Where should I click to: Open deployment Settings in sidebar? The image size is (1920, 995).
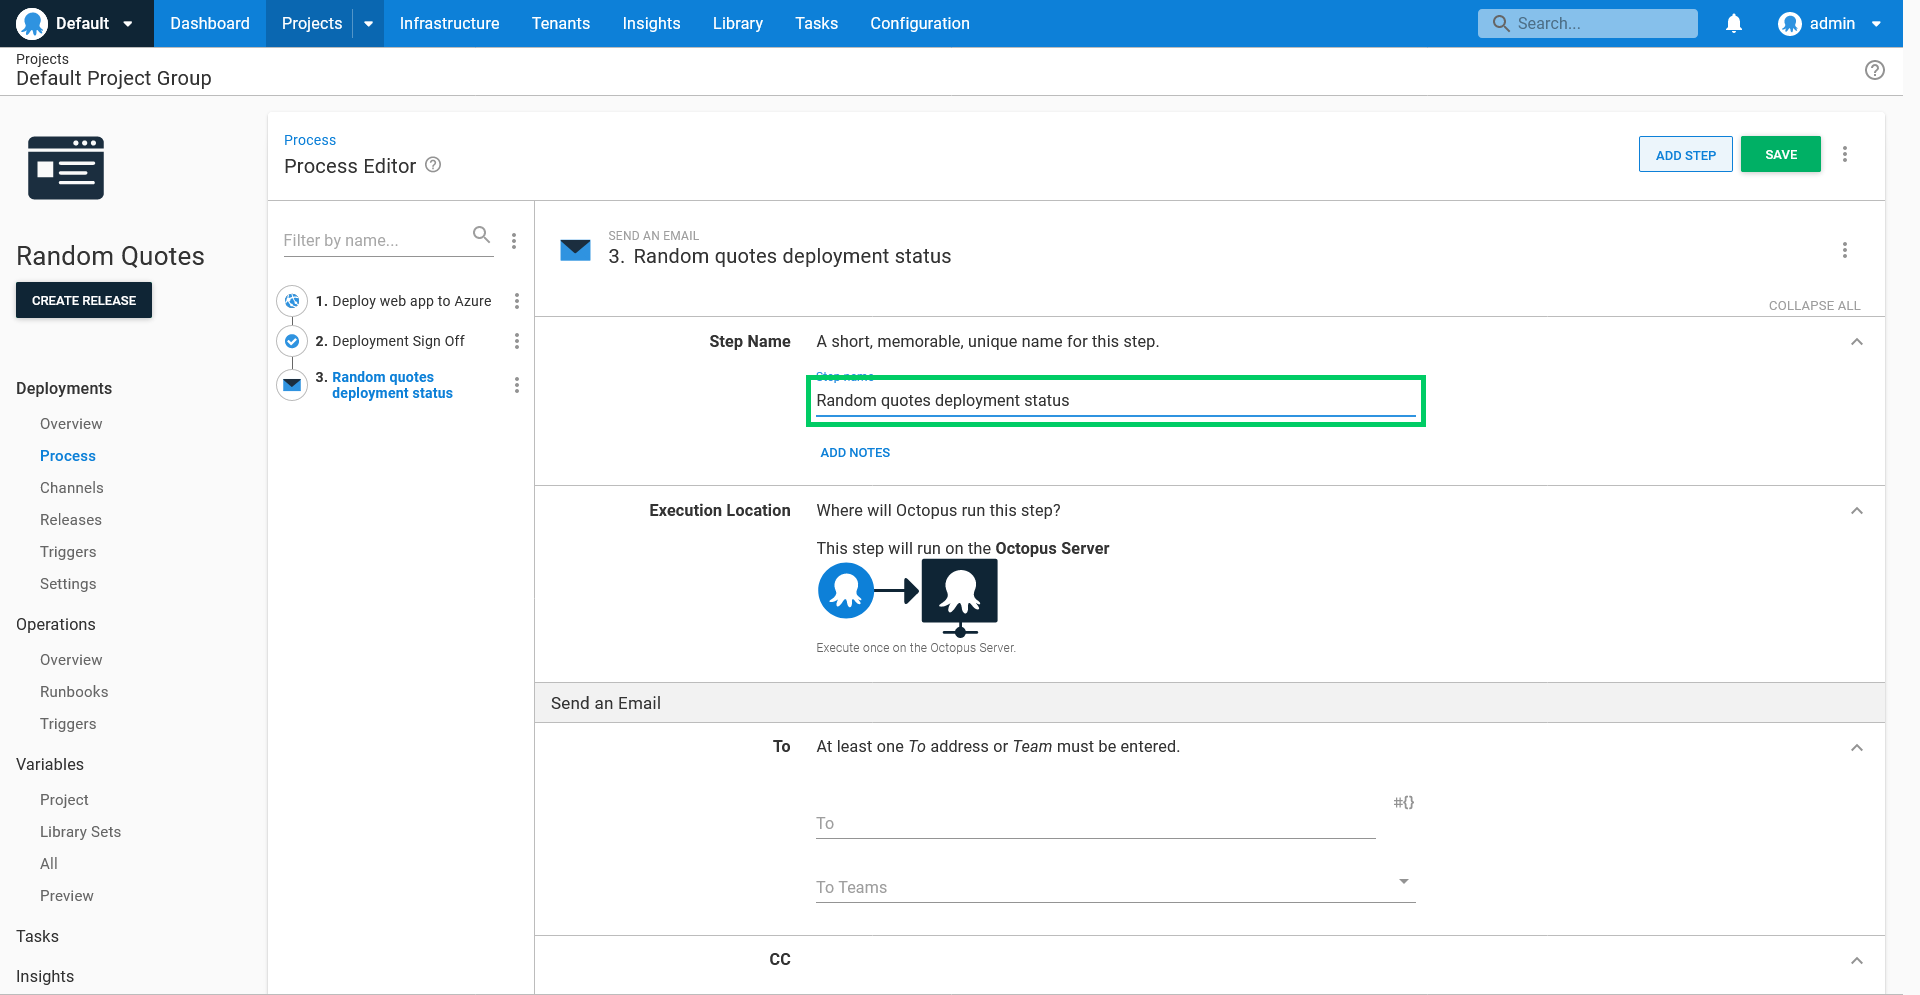click(x=68, y=584)
